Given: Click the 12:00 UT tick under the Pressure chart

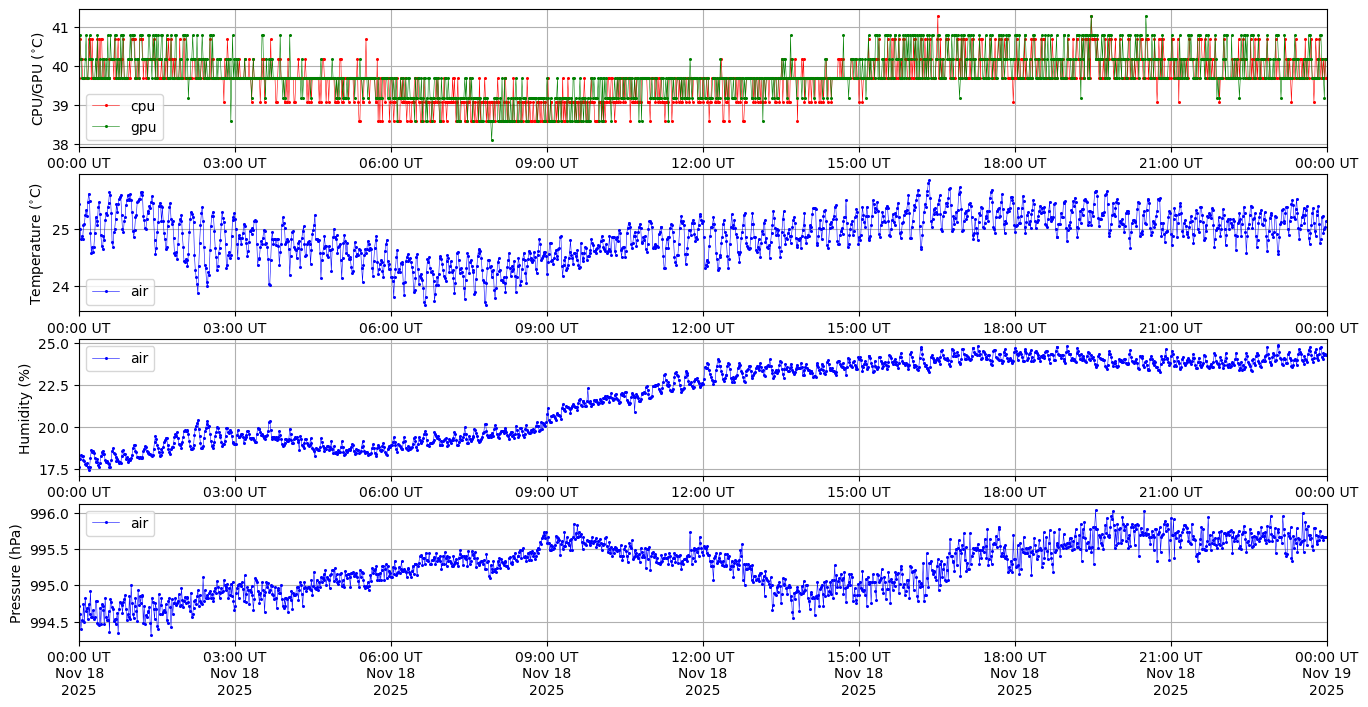Looking at the screenshot, I should point(702,657).
